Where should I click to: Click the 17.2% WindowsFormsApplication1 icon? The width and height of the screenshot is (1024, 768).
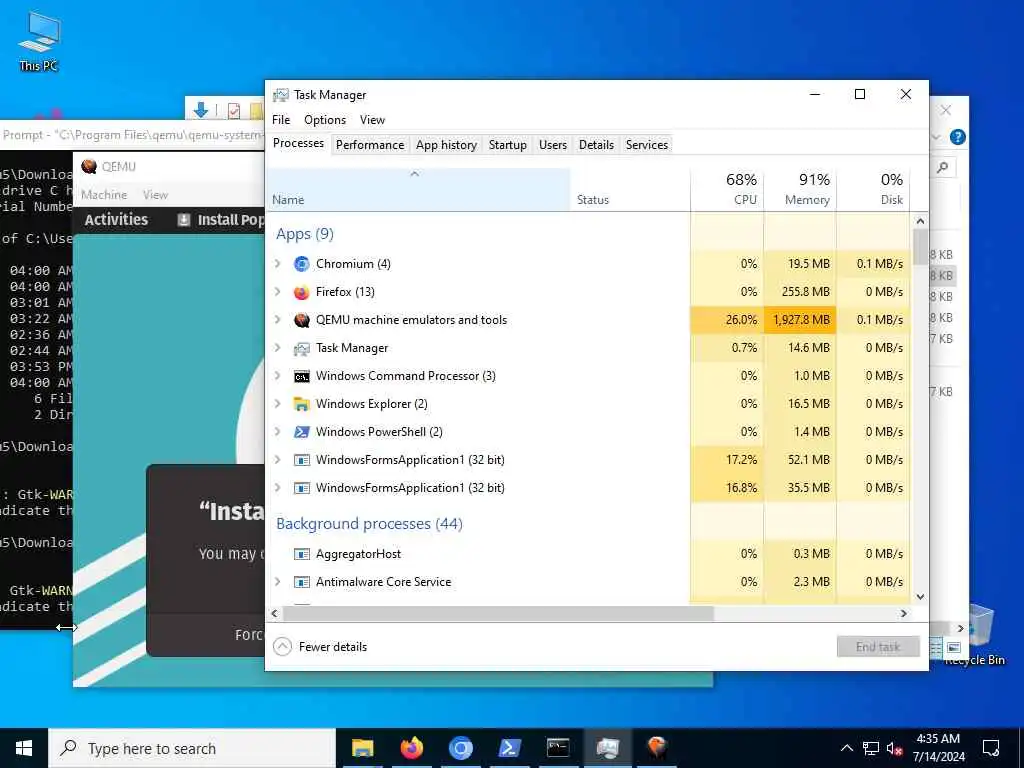[301, 460]
